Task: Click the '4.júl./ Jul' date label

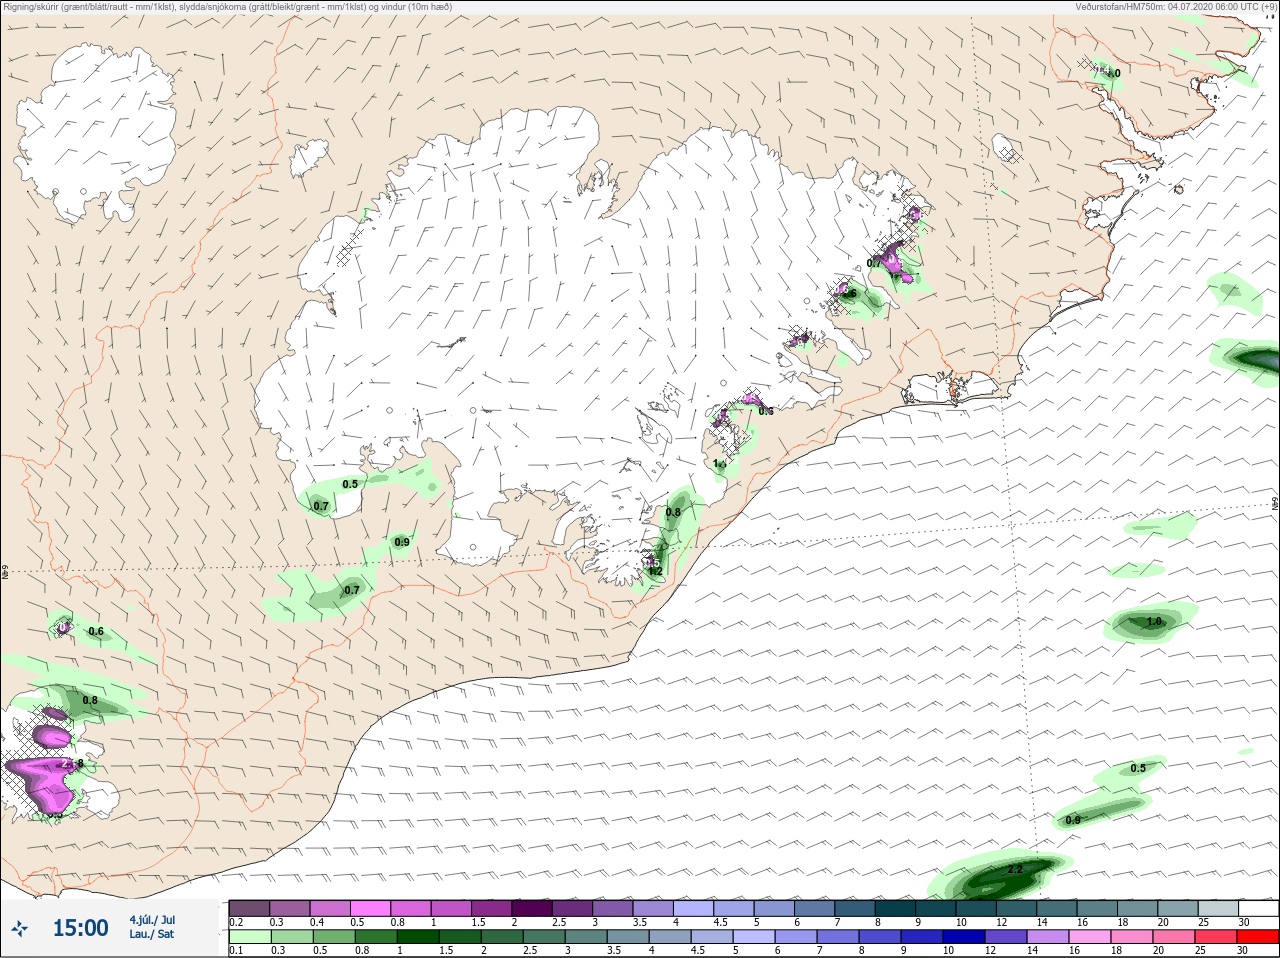Action: coord(152,920)
